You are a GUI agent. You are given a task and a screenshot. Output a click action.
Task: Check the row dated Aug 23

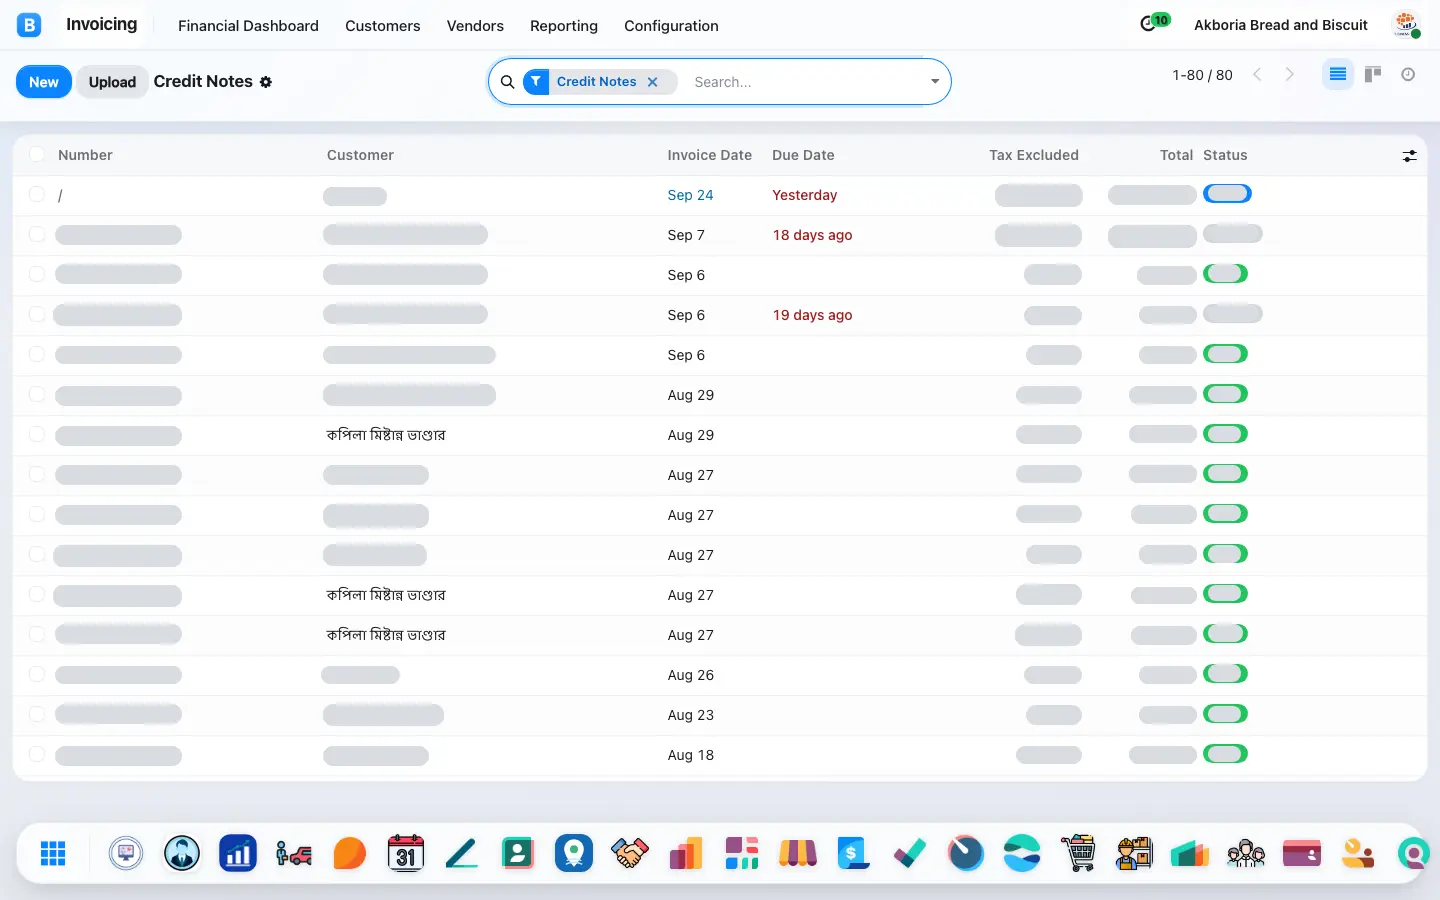tap(37, 714)
